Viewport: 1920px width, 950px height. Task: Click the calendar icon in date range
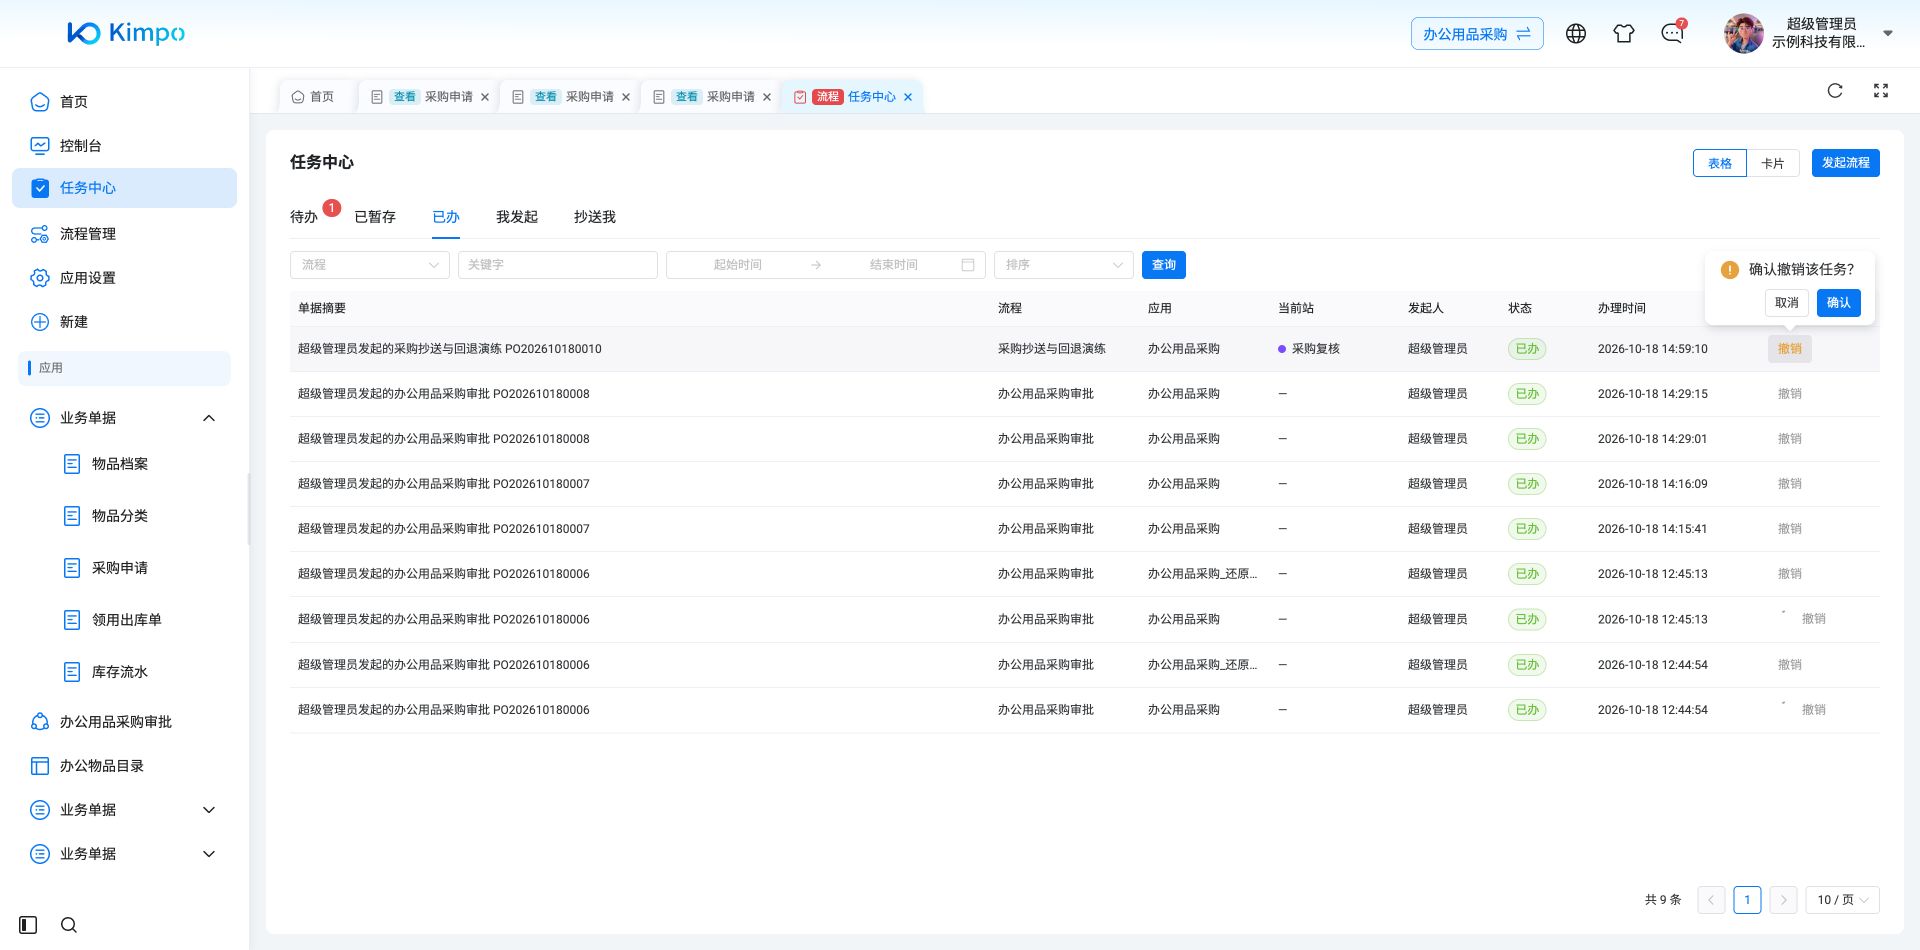tap(968, 265)
